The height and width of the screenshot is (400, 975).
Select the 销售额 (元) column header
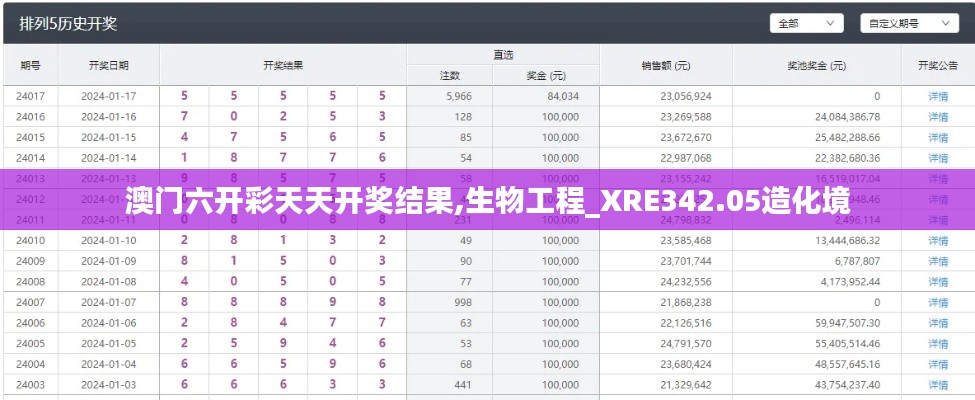(x=665, y=66)
